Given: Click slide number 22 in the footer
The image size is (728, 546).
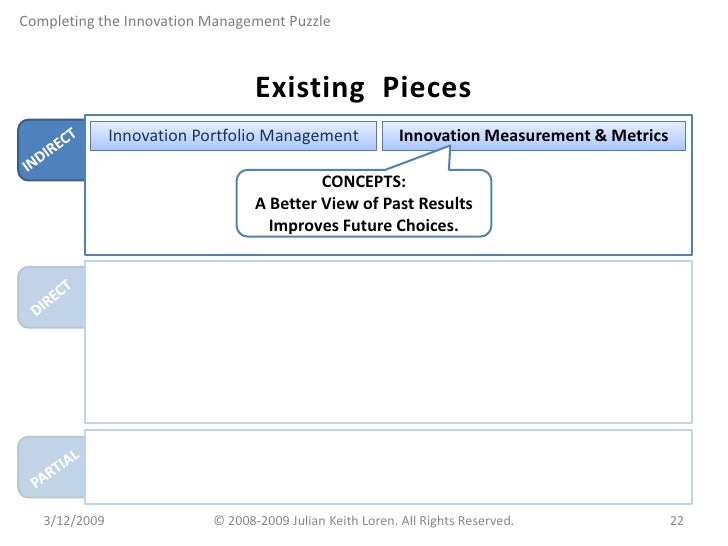Looking at the screenshot, I should 677,520.
